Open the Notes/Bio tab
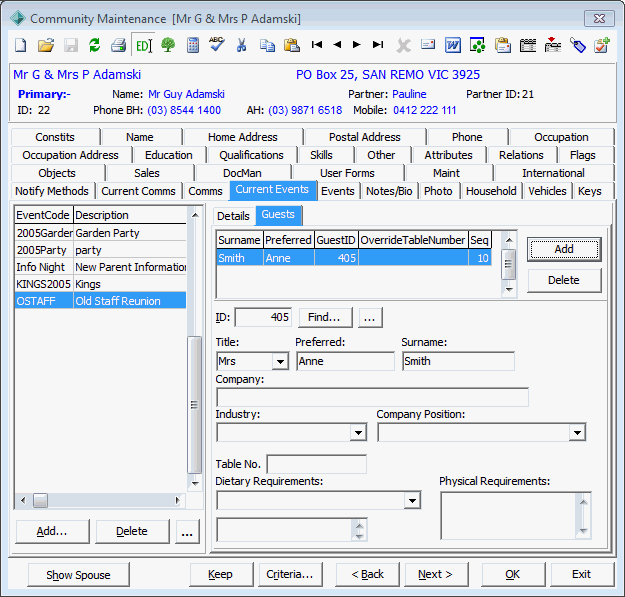The width and height of the screenshot is (625, 597). 389,191
